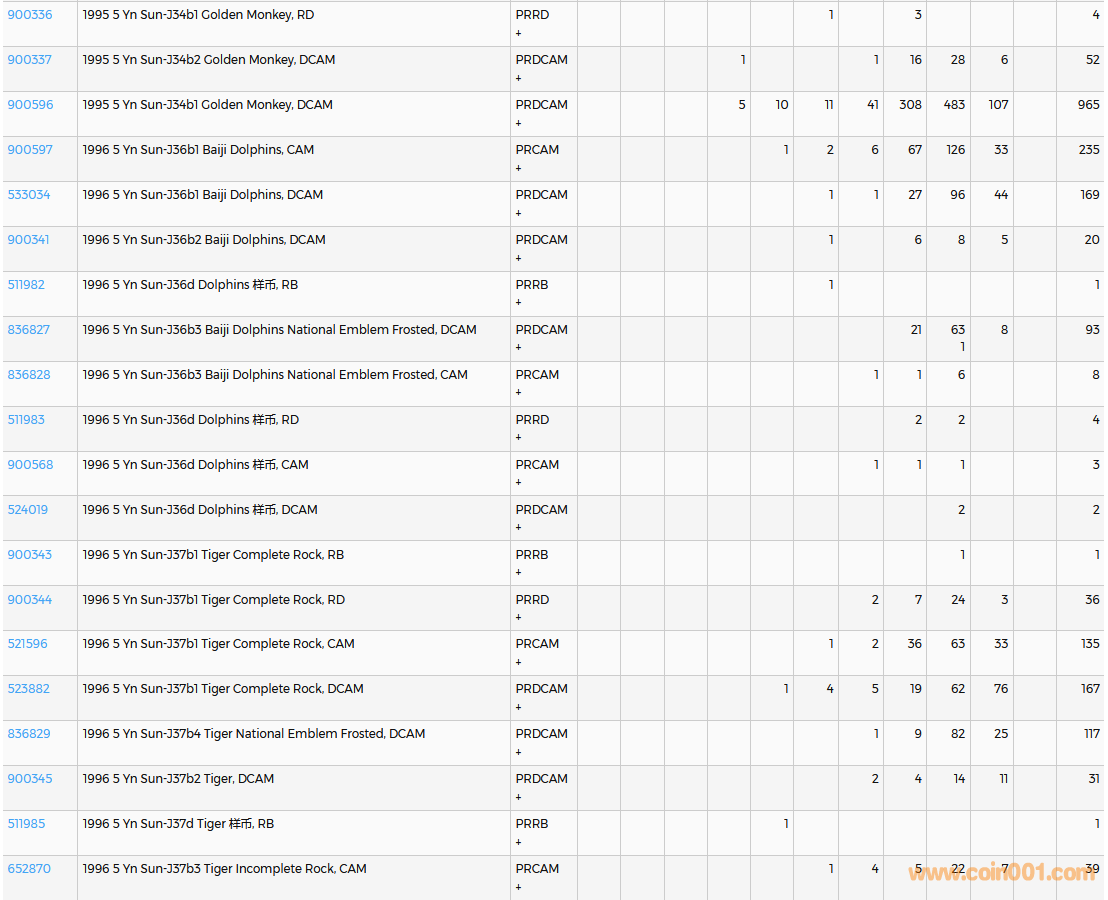Click the 533034 coin number link
This screenshot has width=1108, height=900.
click(29, 195)
